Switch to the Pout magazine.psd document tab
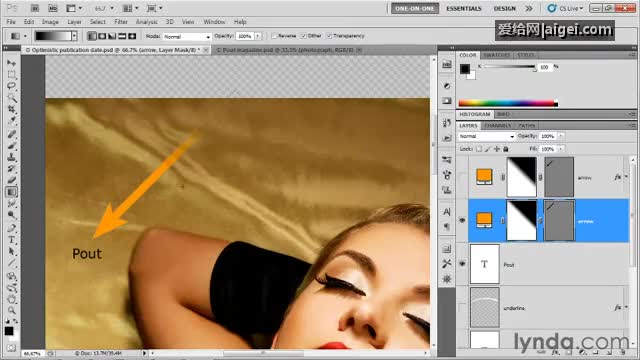Screen dimensions: 640x360 [287, 50]
